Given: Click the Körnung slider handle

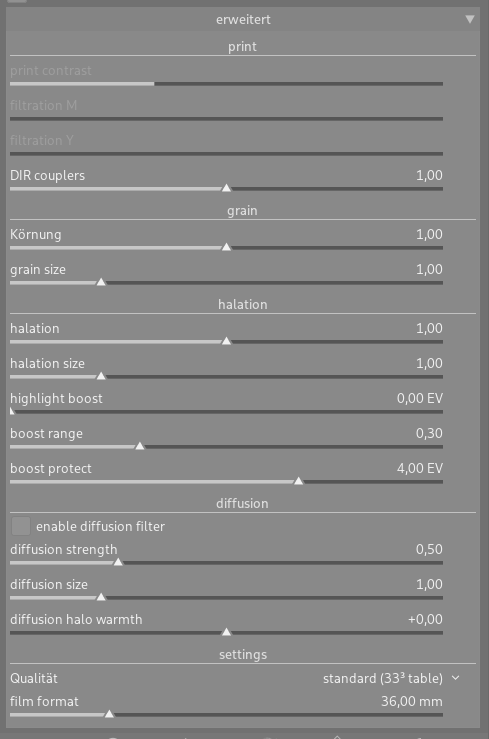Looking at the screenshot, I should pos(227,247).
